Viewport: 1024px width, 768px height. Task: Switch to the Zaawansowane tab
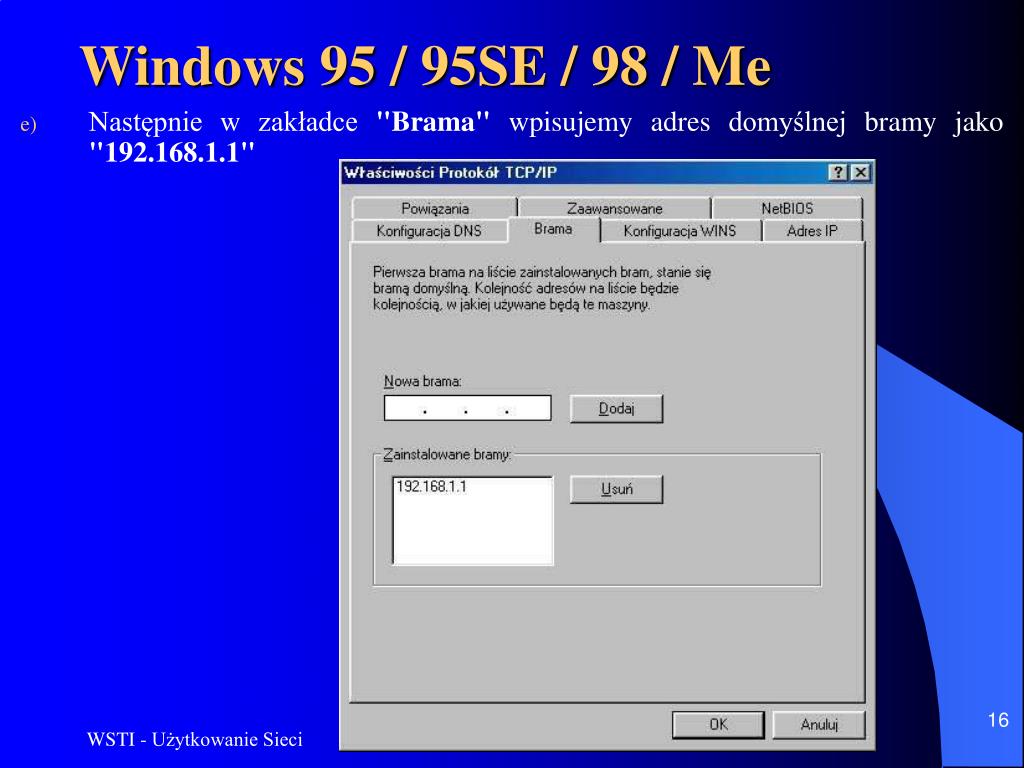(x=615, y=208)
